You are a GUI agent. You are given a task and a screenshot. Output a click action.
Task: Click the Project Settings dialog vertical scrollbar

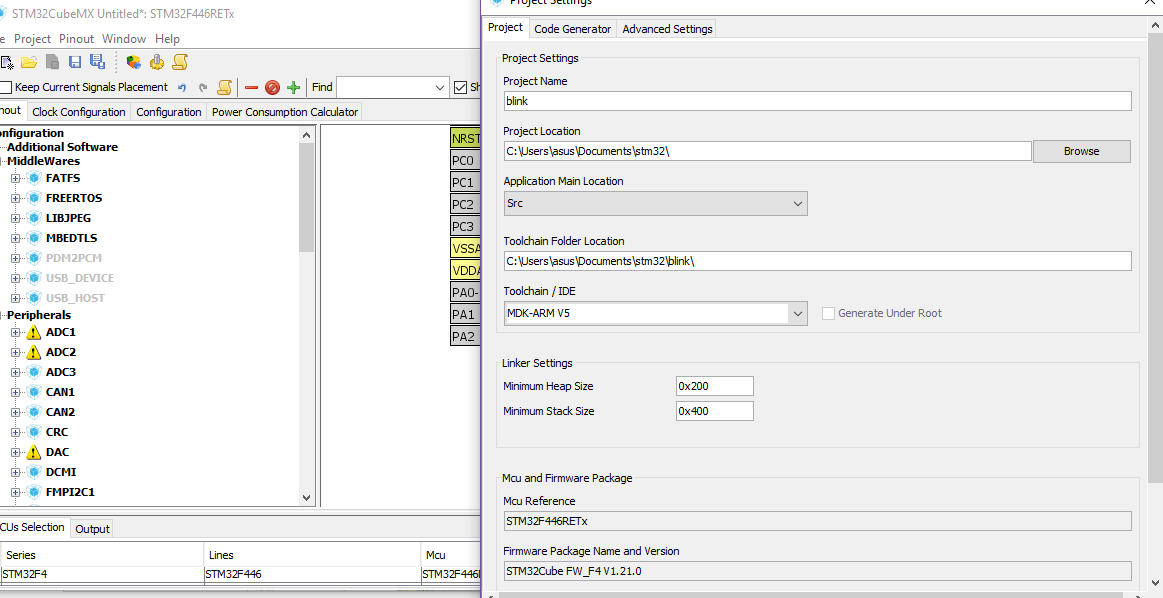pyautogui.click(x=1155, y=257)
